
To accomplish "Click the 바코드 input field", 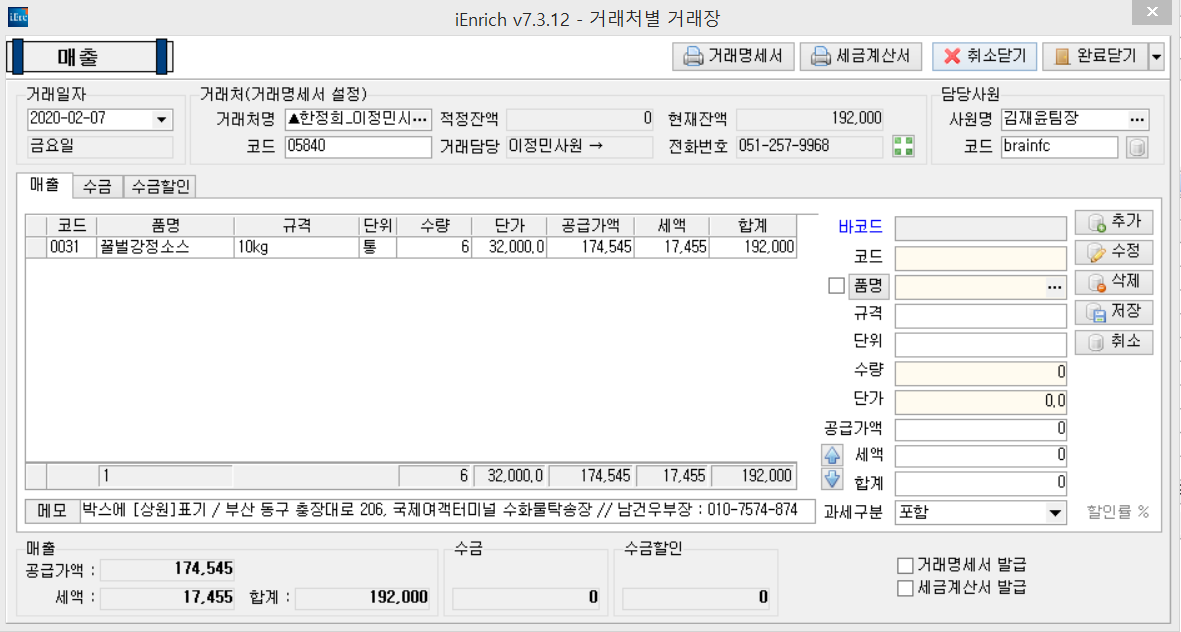I will pos(980,228).
